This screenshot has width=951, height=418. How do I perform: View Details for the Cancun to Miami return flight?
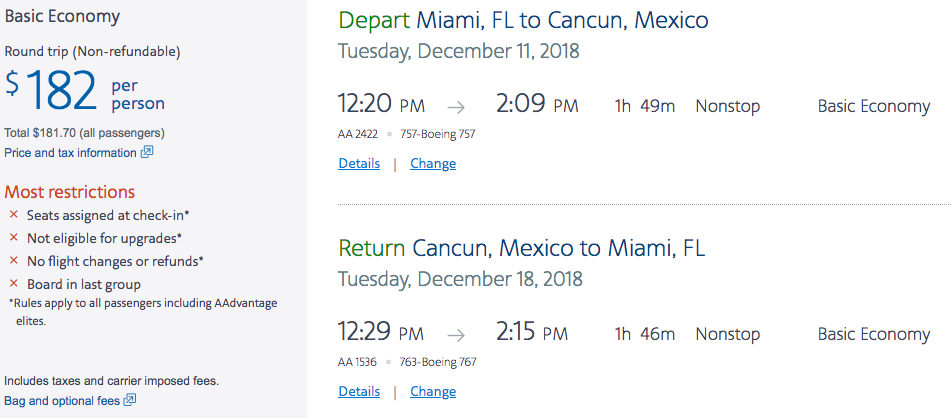[x=359, y=391]
